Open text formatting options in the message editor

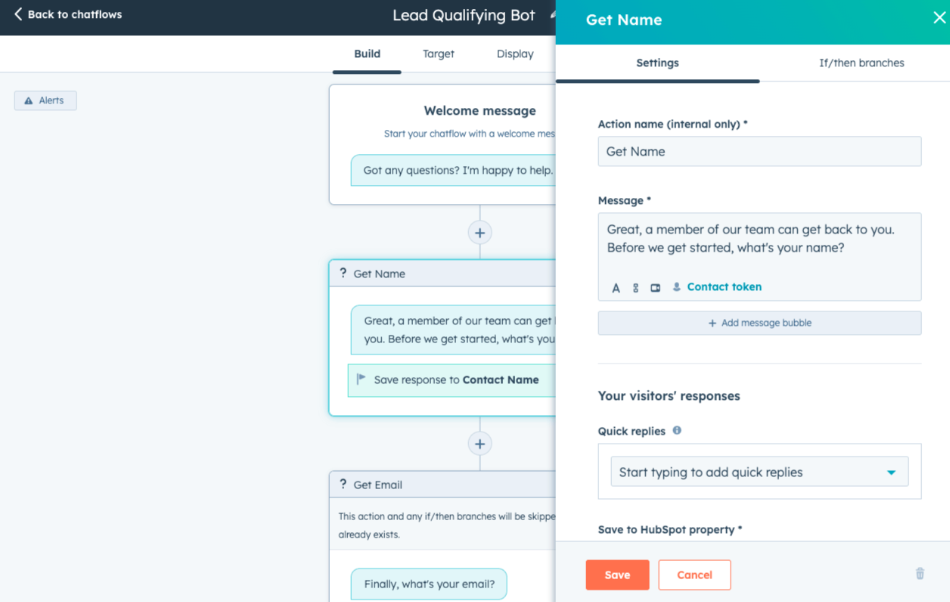click(x=616, y=288)
